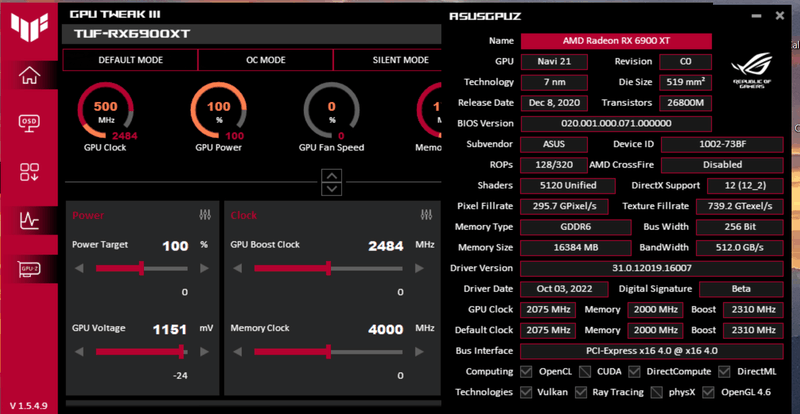Viewport: 800px width, 414px height.
Task: Decrease Memory Clock with left arrow
Action: click(x=238, y=352)
